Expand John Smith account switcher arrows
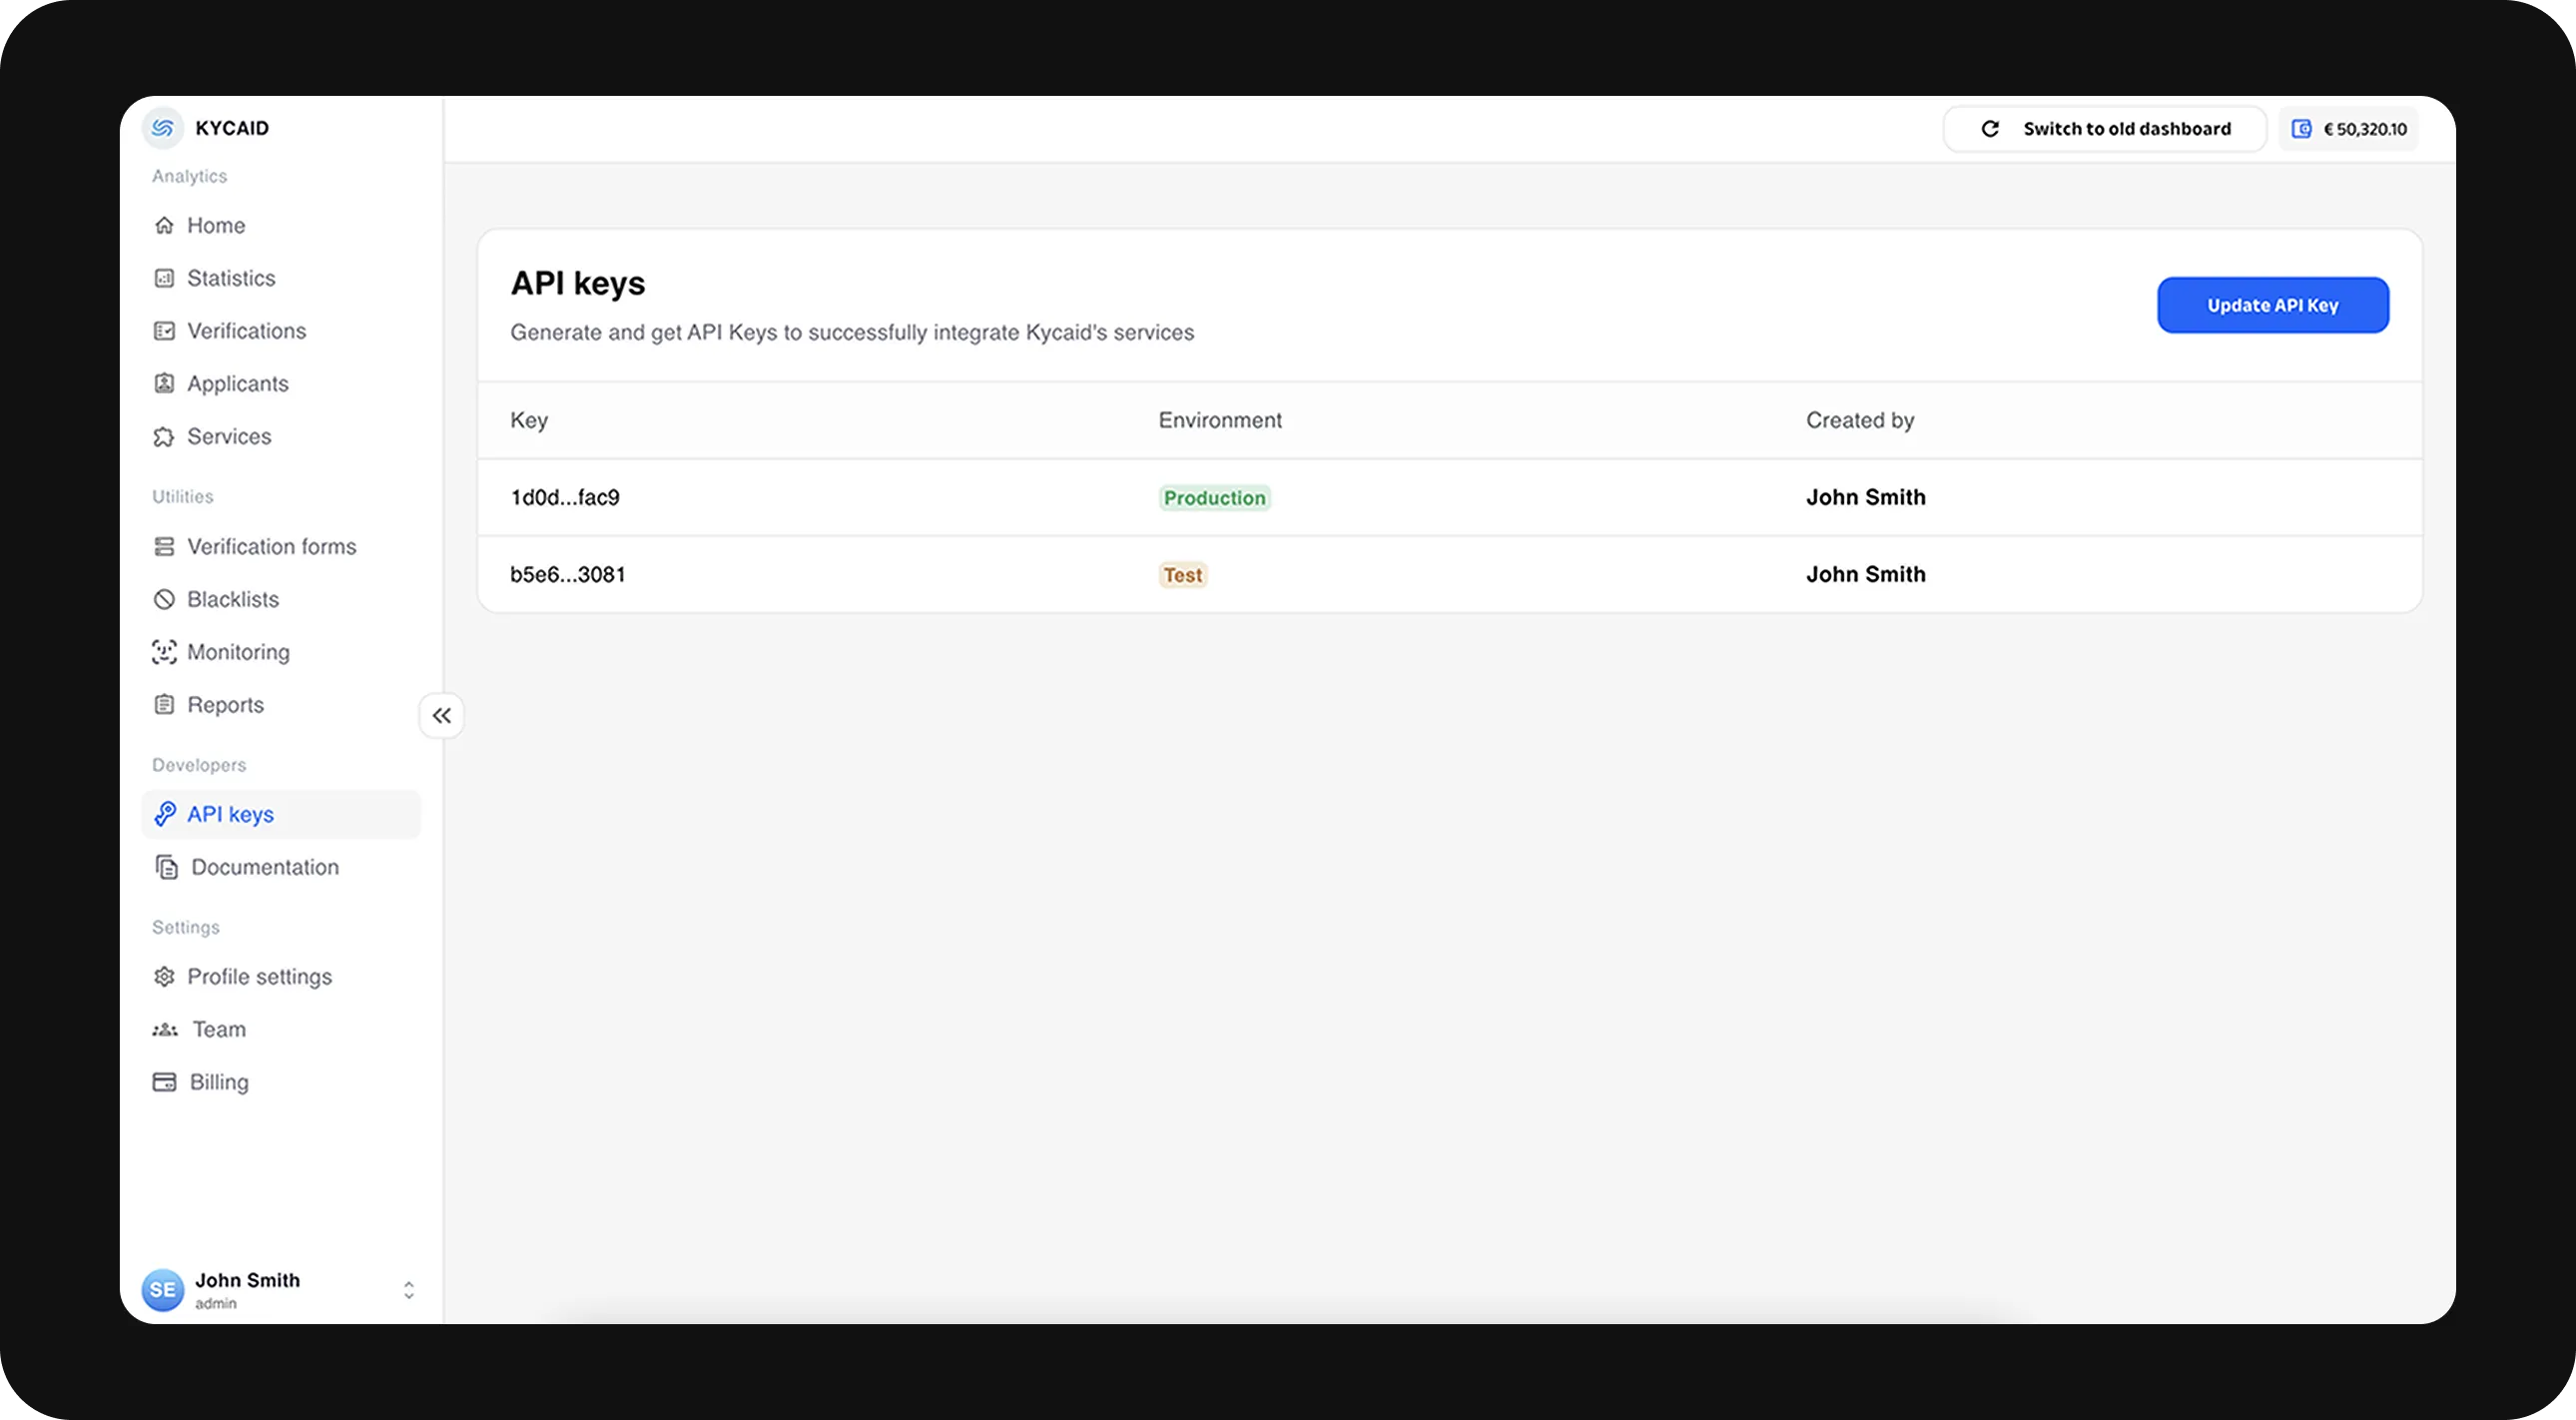This screenshot has width=2576, height=1420. [x=408, y=1290]
